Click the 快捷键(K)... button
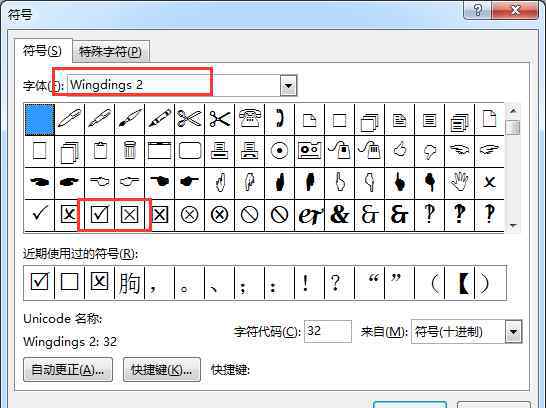This screenshot has width=546, height=408. [162, 370]
